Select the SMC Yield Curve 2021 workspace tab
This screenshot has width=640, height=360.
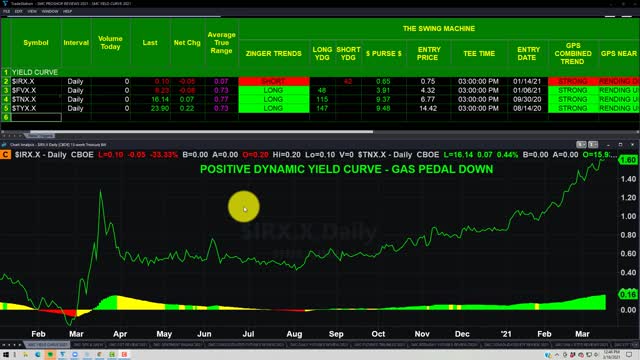pyautogui.click(x=47, y=345)
